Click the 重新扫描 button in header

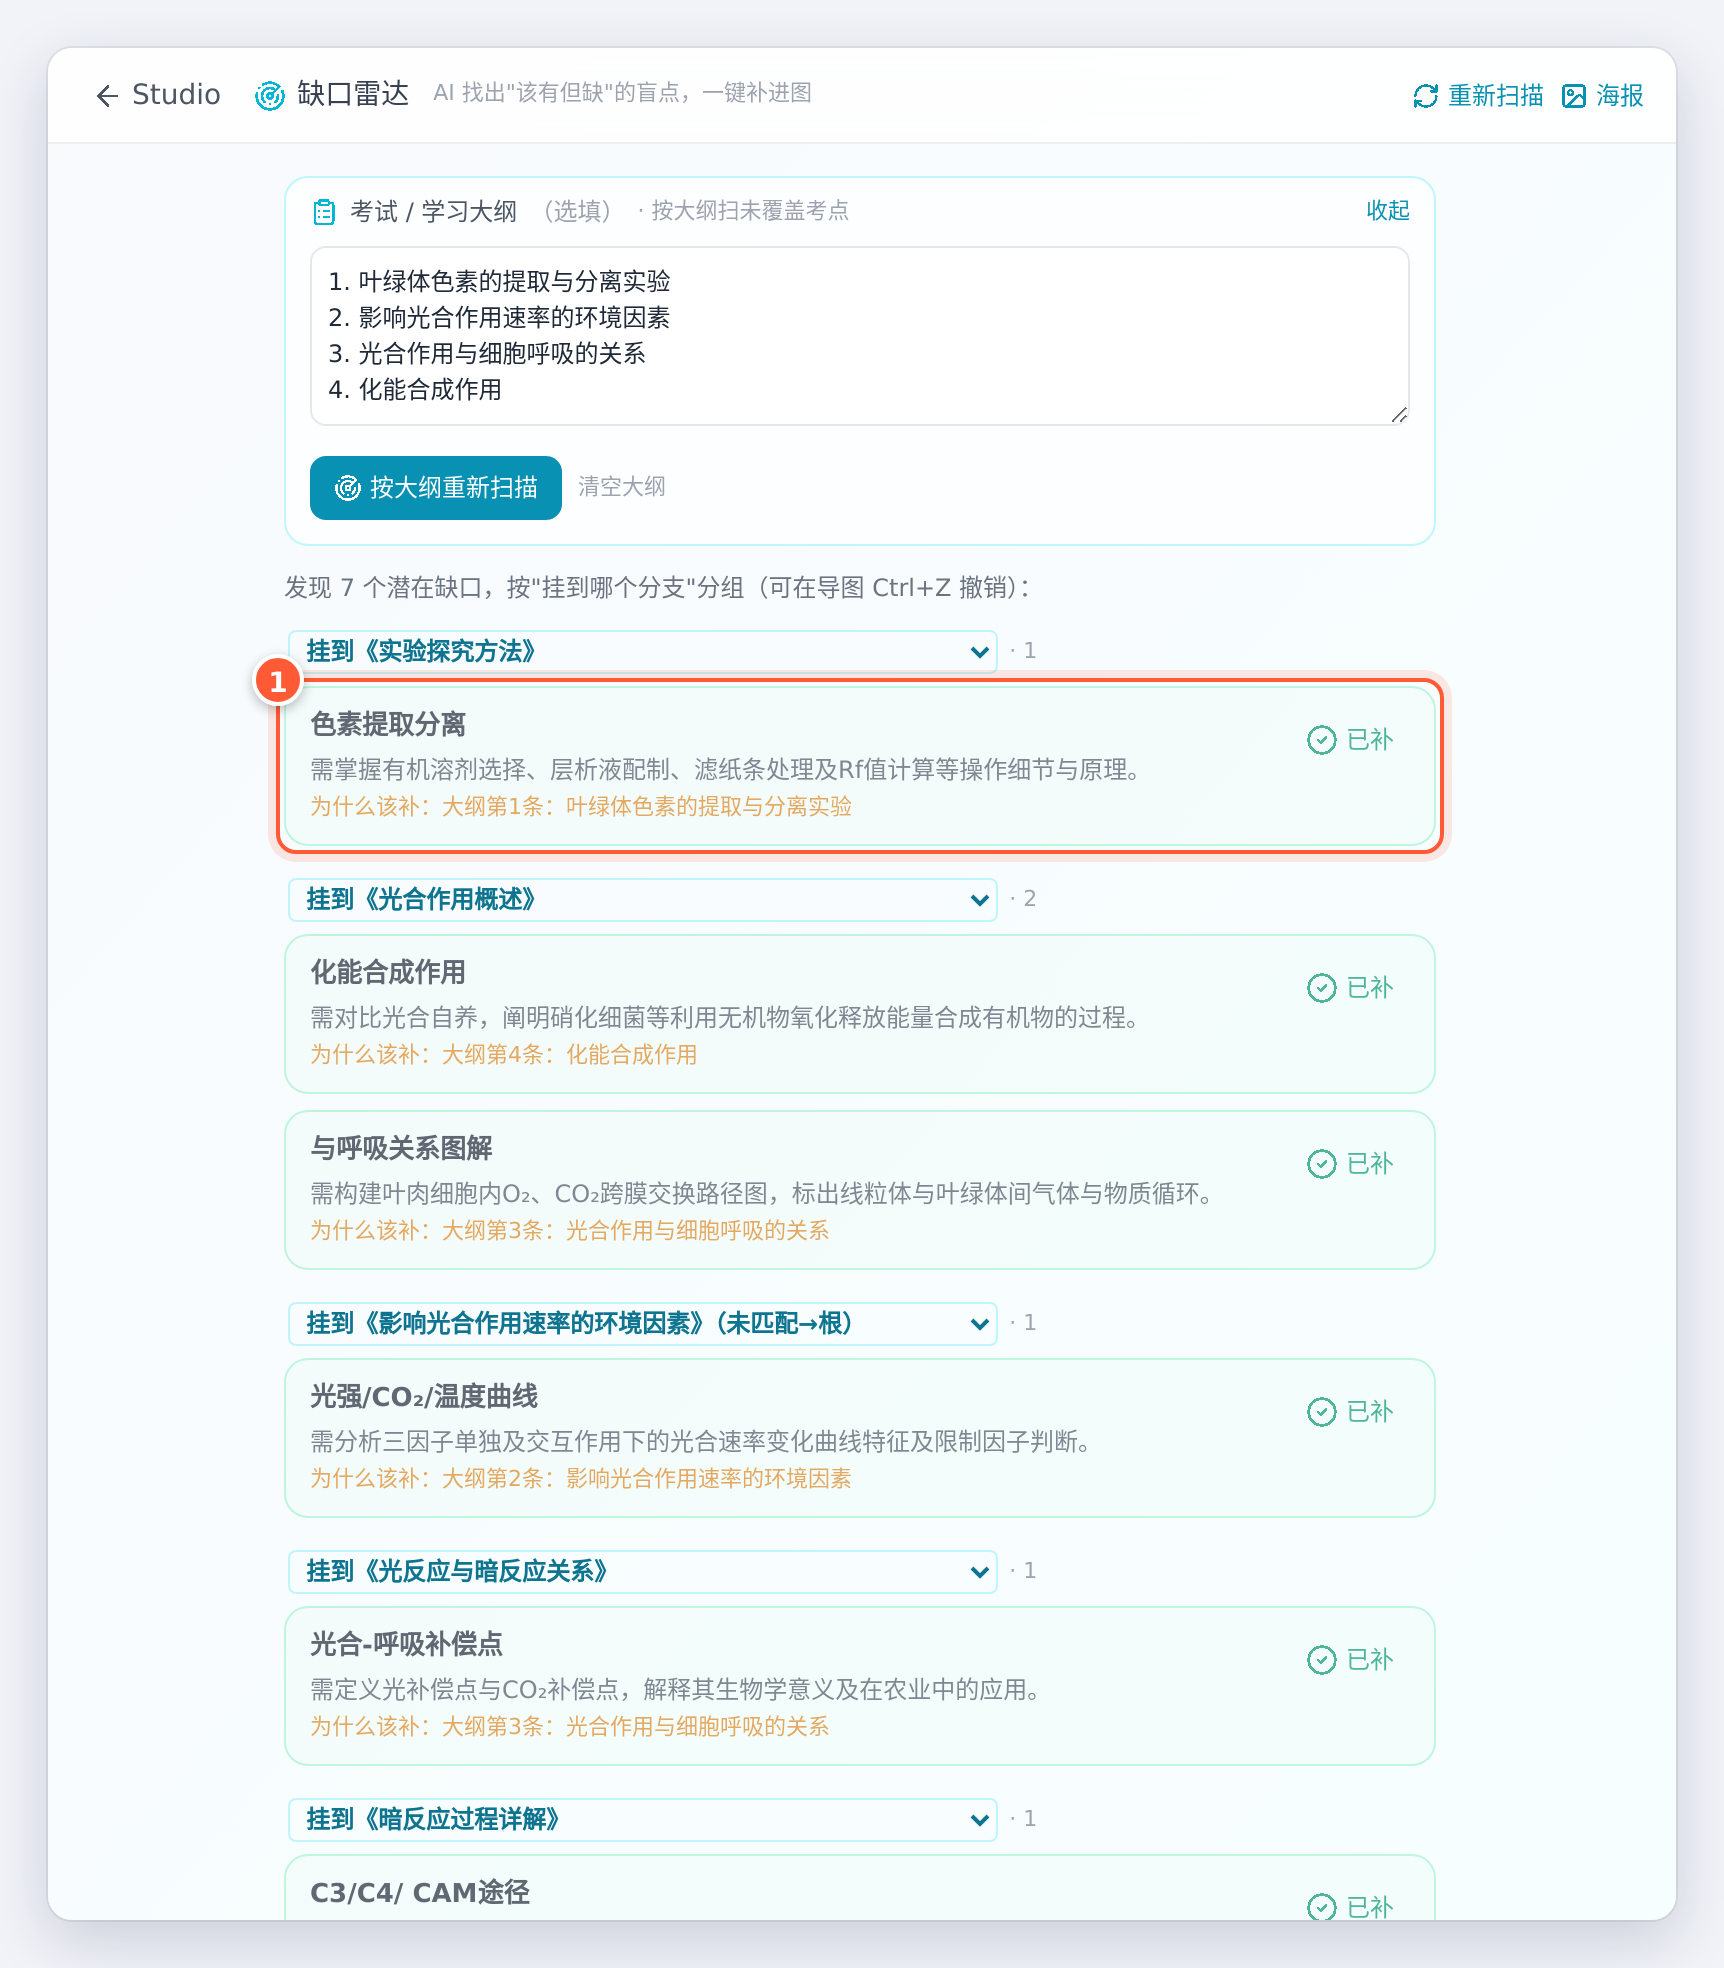1479,96
